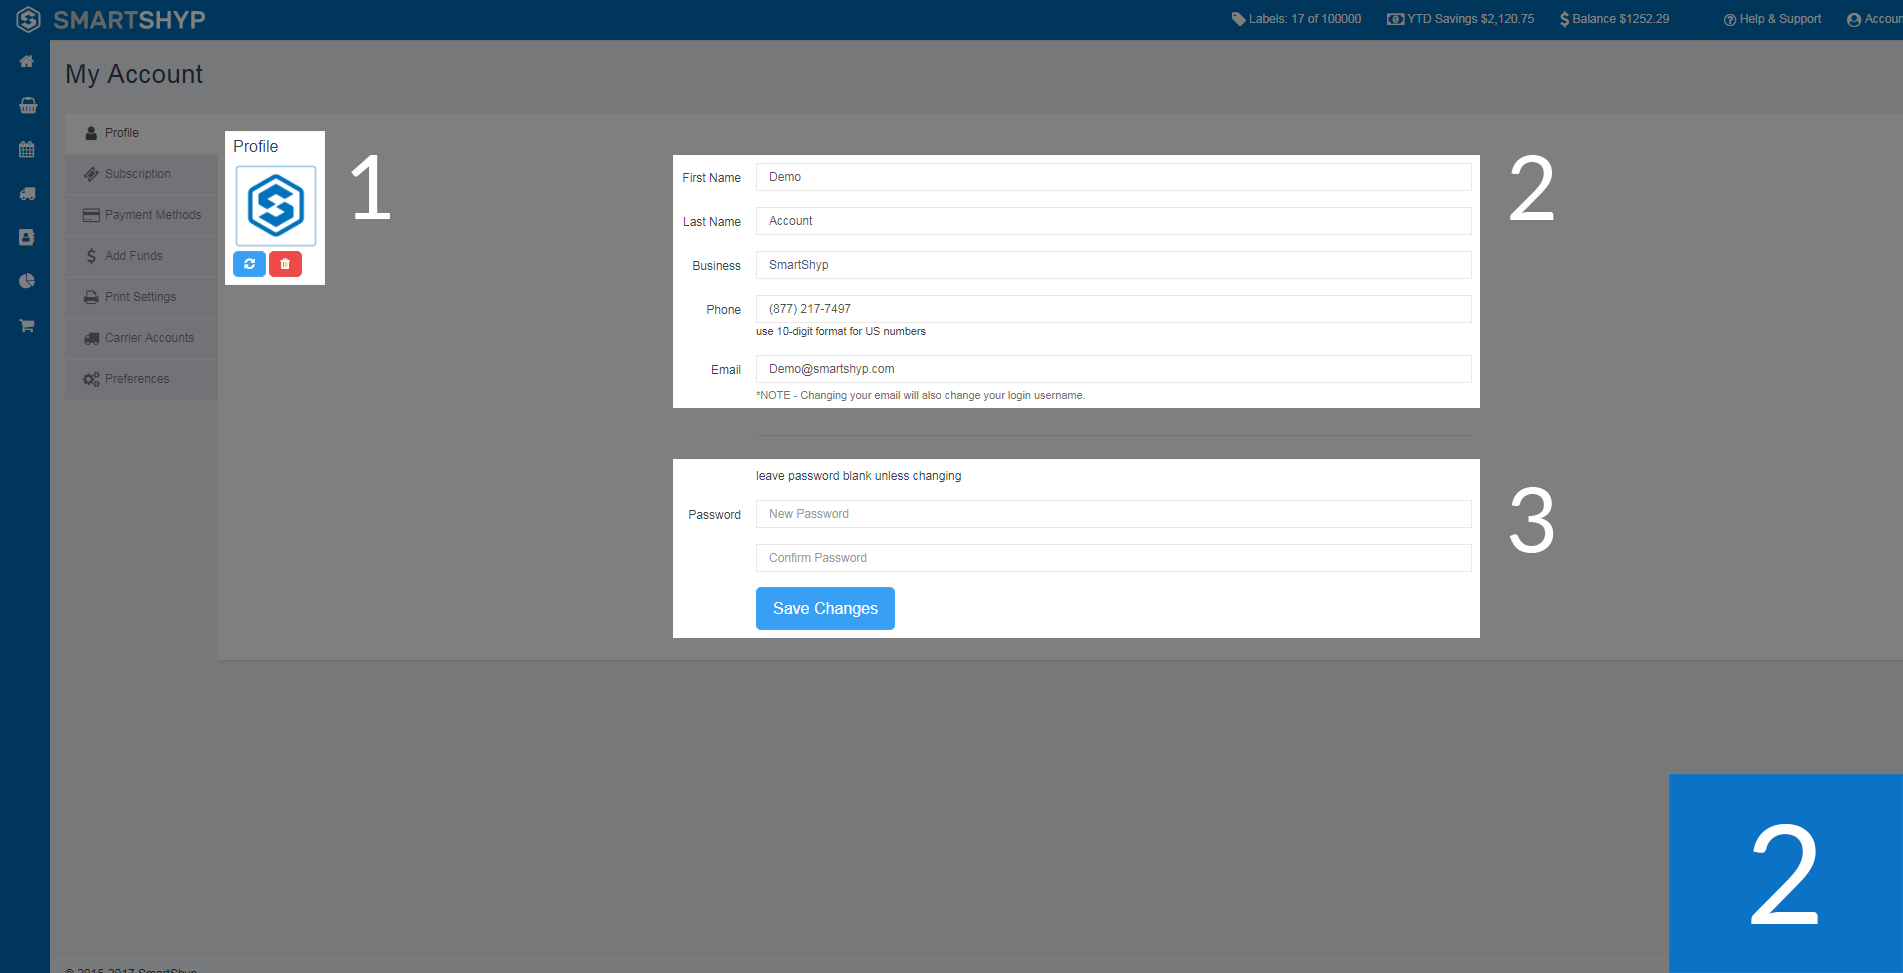
Task: Click the credit card icon beside Payment Methods
Action: tap(91, 215)
